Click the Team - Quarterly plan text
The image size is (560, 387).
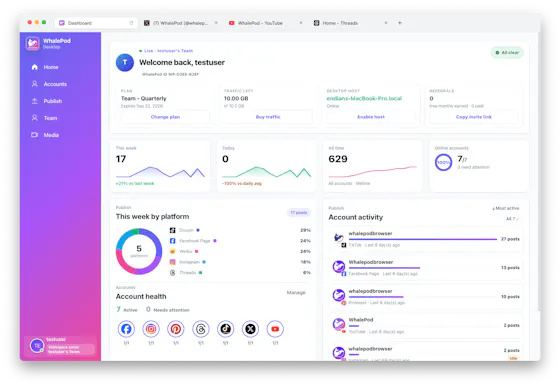click(144, 99)
